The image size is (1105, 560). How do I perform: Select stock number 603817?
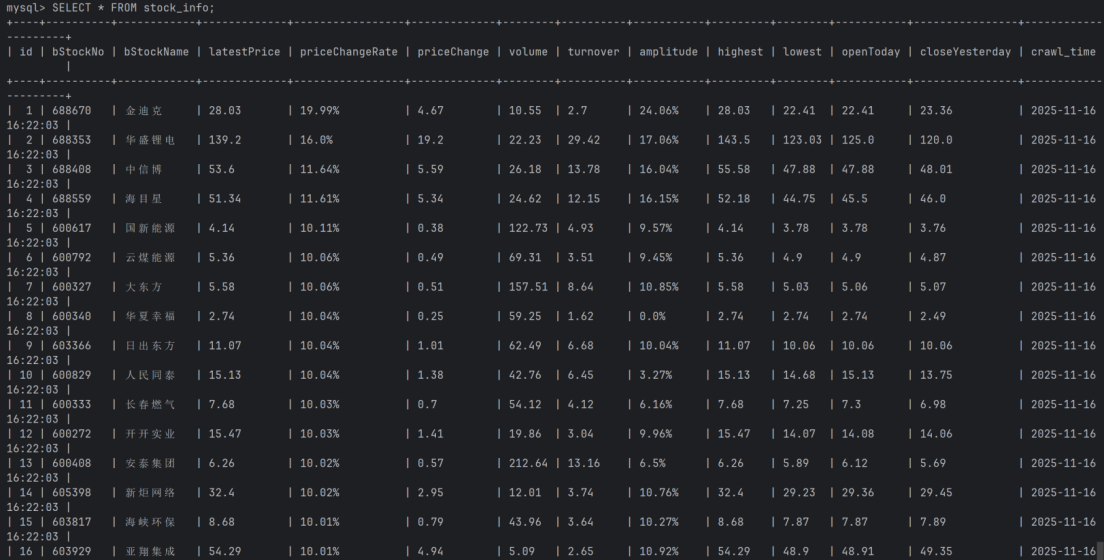pyautogui.click(x=71, y=522)
